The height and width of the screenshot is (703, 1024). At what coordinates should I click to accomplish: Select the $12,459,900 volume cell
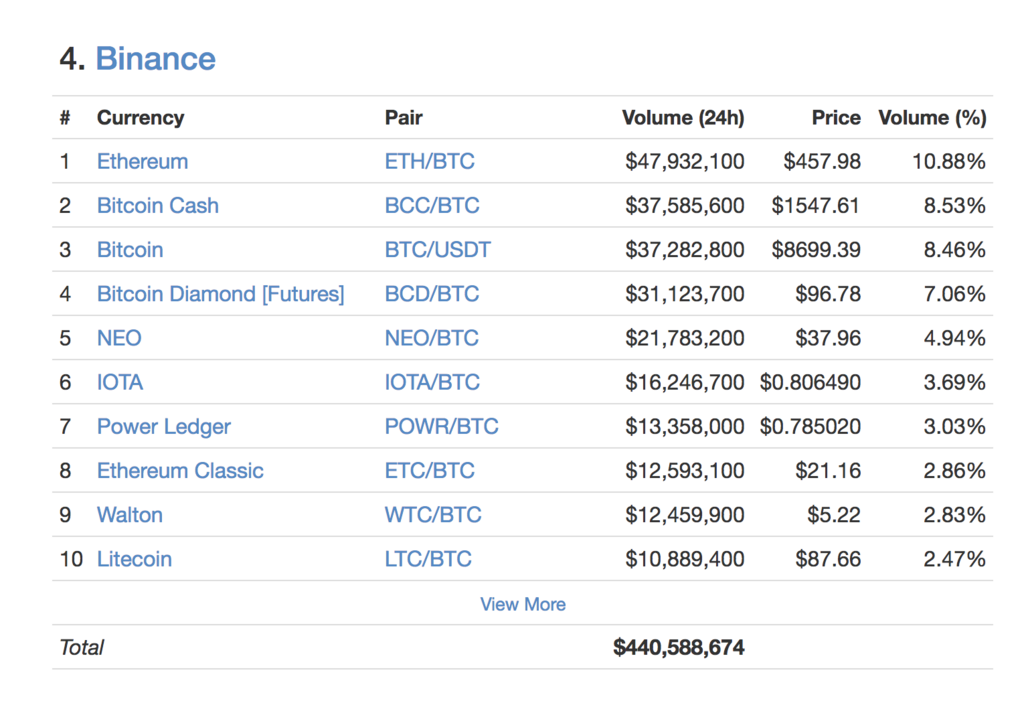point(684,515)
